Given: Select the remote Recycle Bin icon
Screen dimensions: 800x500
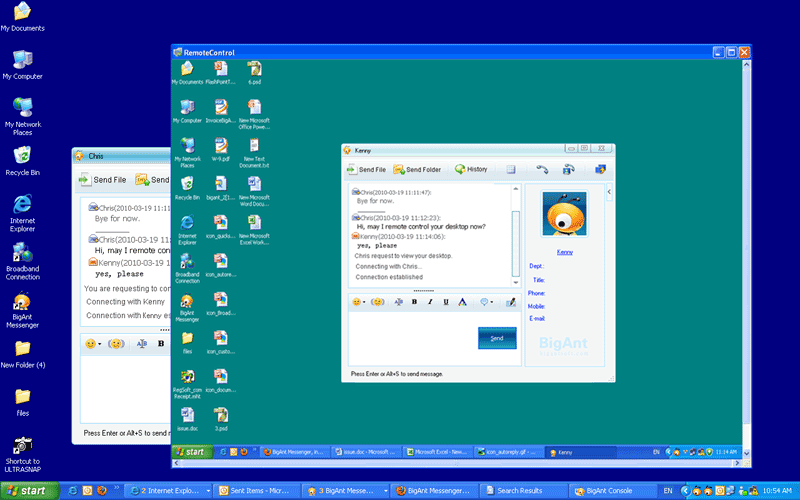Looking at the screenshot, I should (187, 188).
